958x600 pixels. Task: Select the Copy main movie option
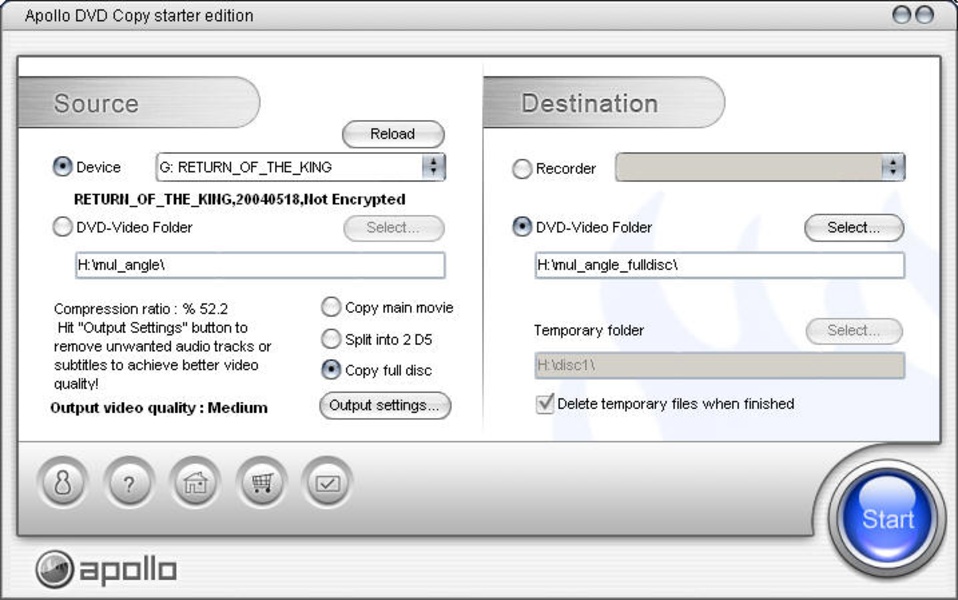click(331, 307)
